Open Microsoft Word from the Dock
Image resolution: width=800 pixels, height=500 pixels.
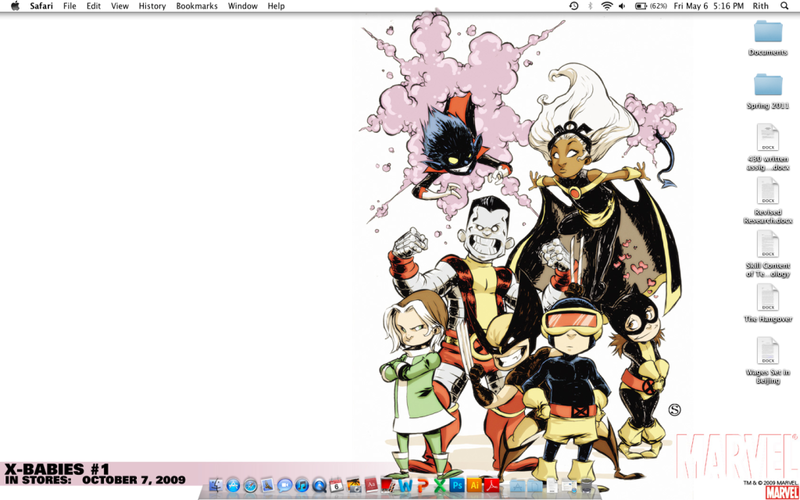[x=406, y=485]
